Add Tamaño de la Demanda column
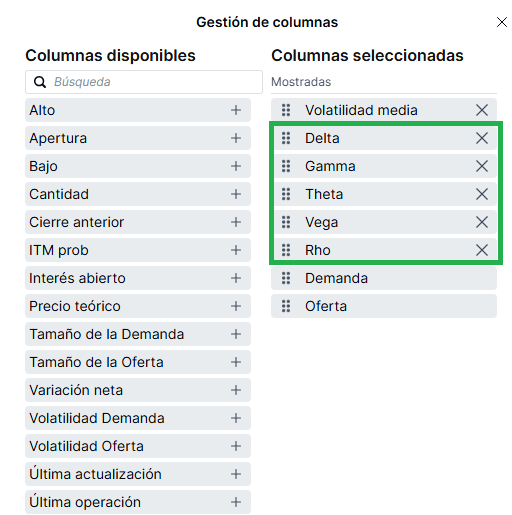The height and width of the screenshot is (515, 512). tap(236, 334)
